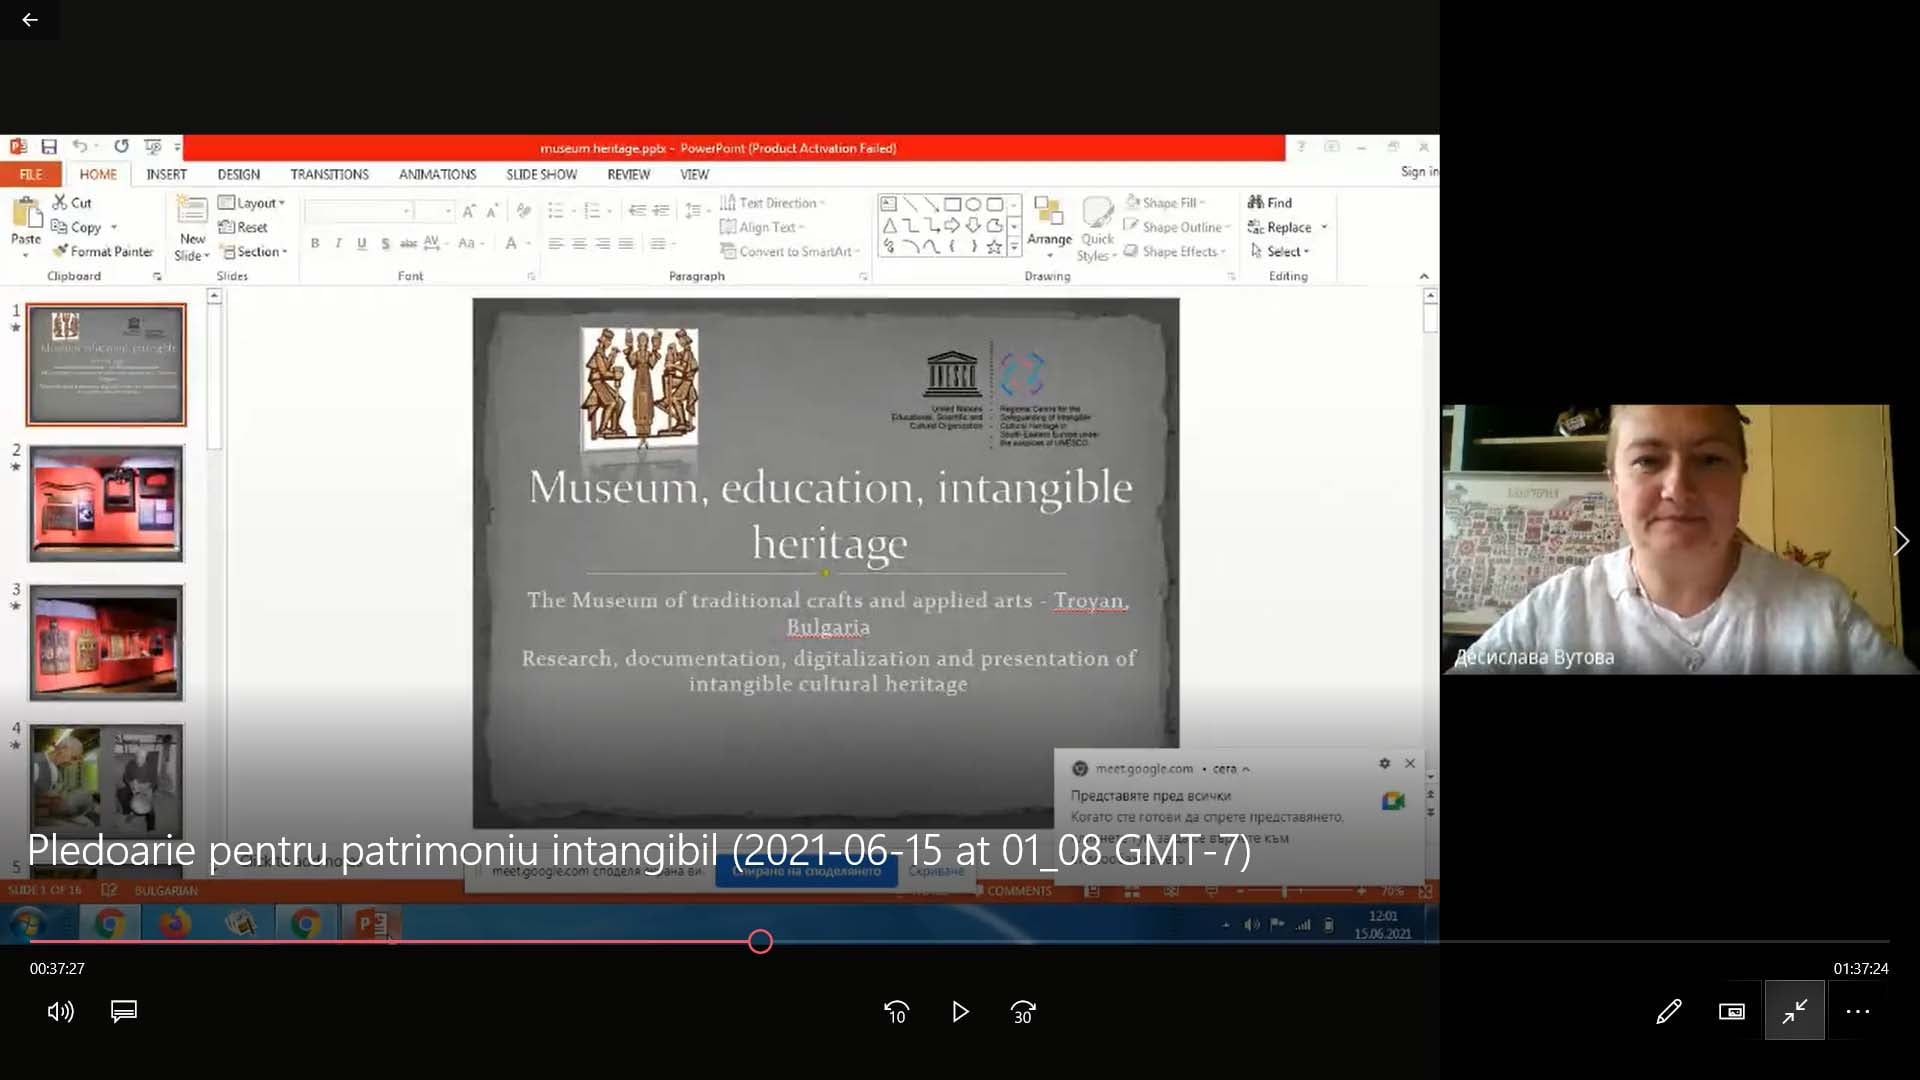Viewport: 1920px width, 1080px height.
Task: Open the Layout dropdown
Action: pyautogui.click(x=251, y=203)
